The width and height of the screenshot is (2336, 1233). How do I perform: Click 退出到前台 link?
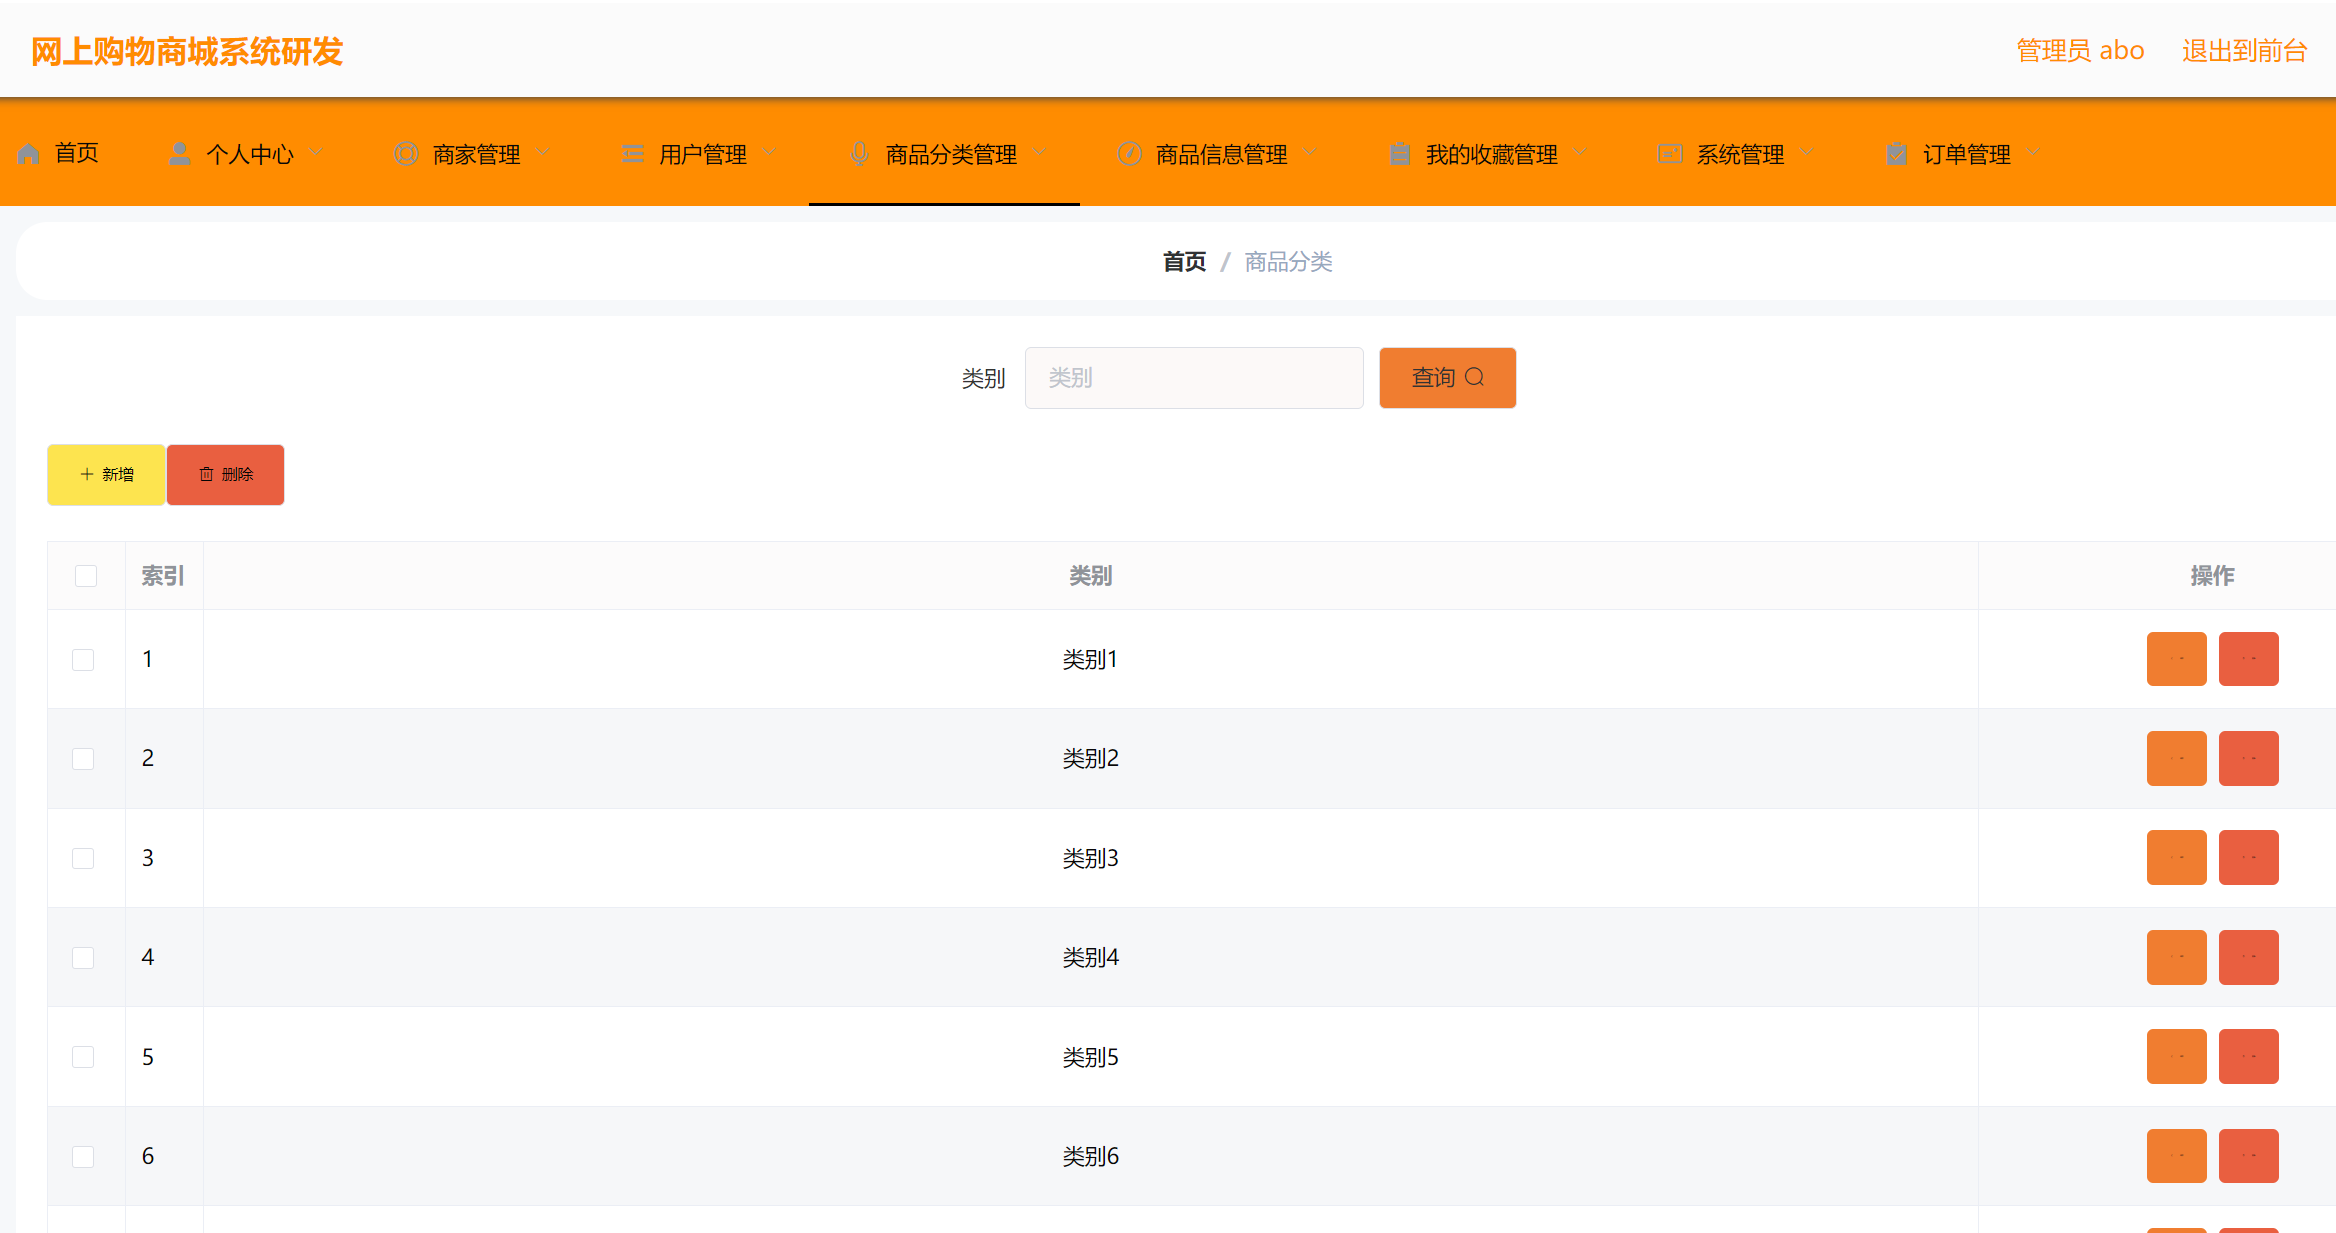coord(2244,51)
